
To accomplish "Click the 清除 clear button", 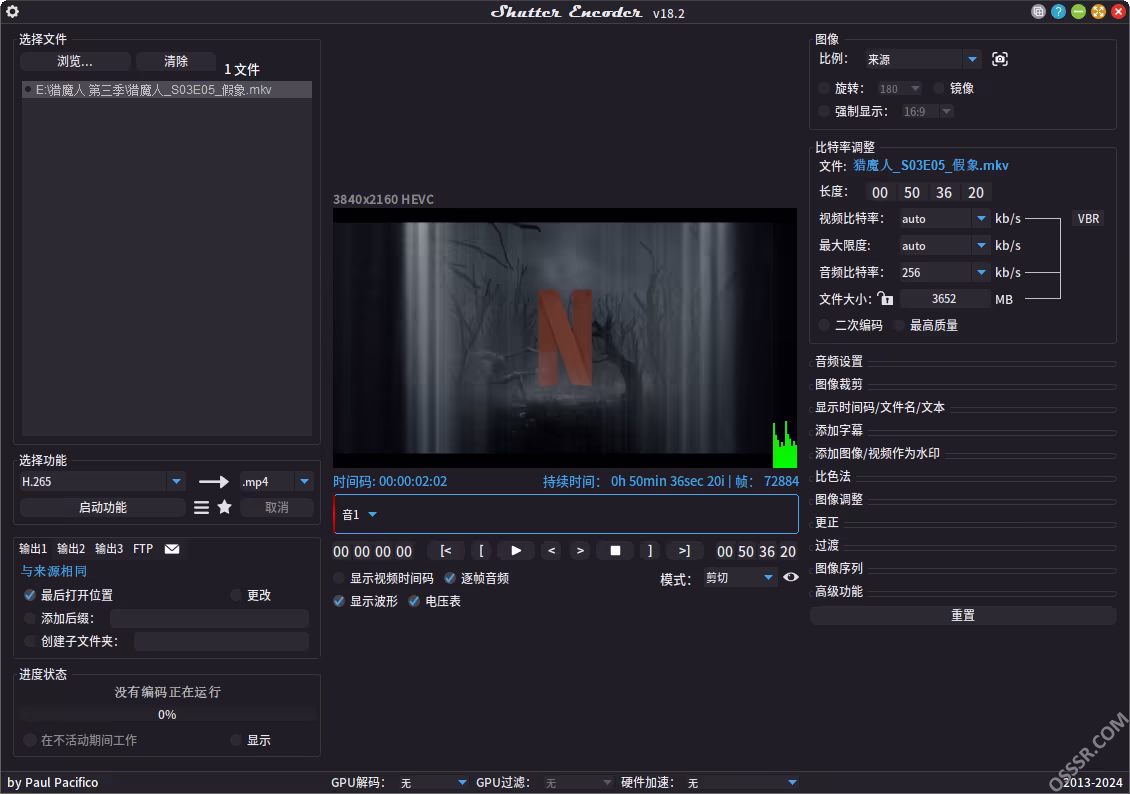I will [x=176, y=61].
